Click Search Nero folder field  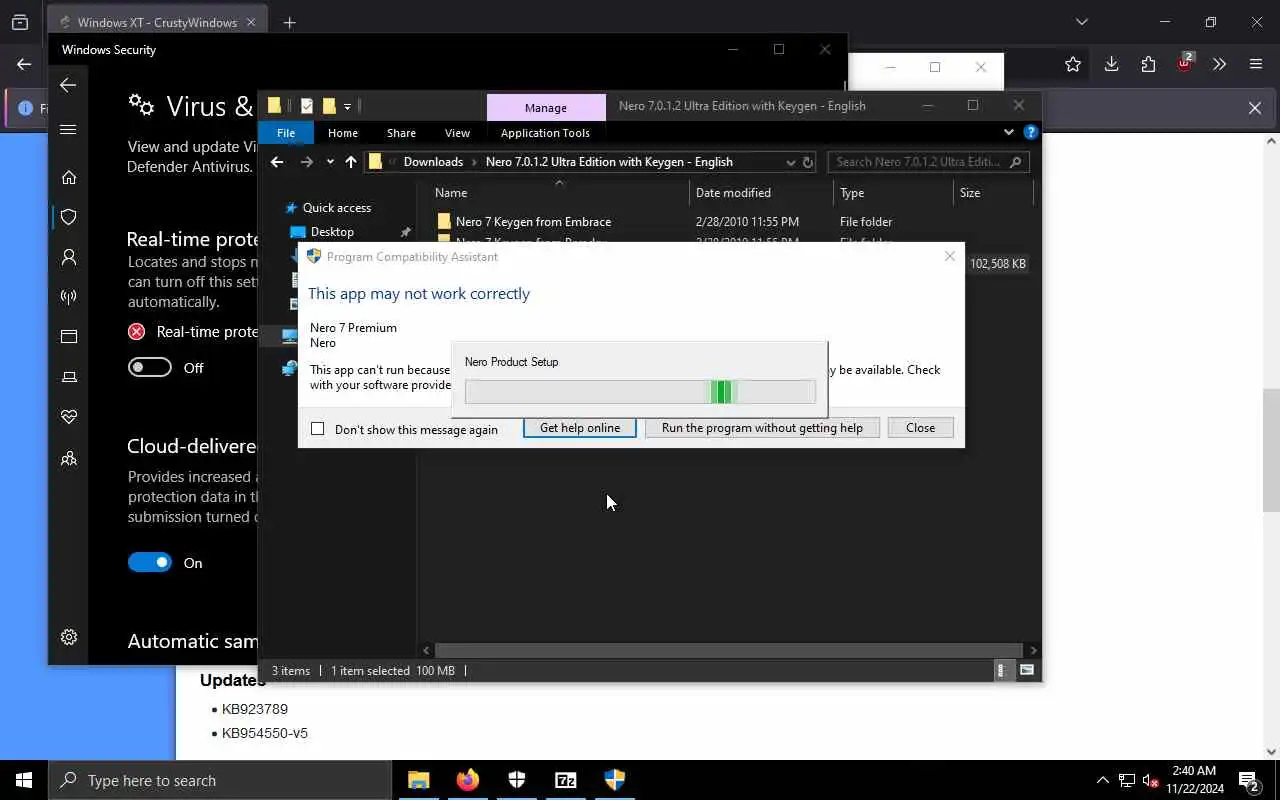[x=928, y=162]
